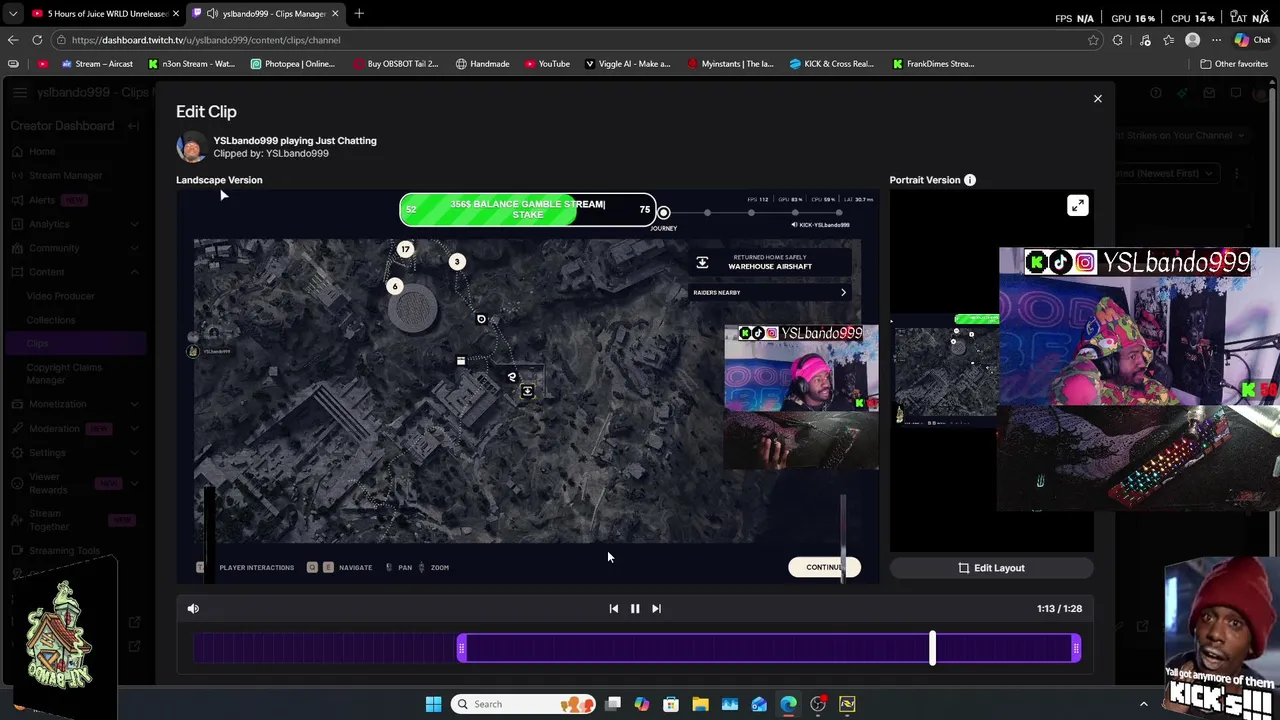The width and height of the screenshot is (1280, 720).
Task: Show hidden system tray icons
Action: click(1144, 704)
